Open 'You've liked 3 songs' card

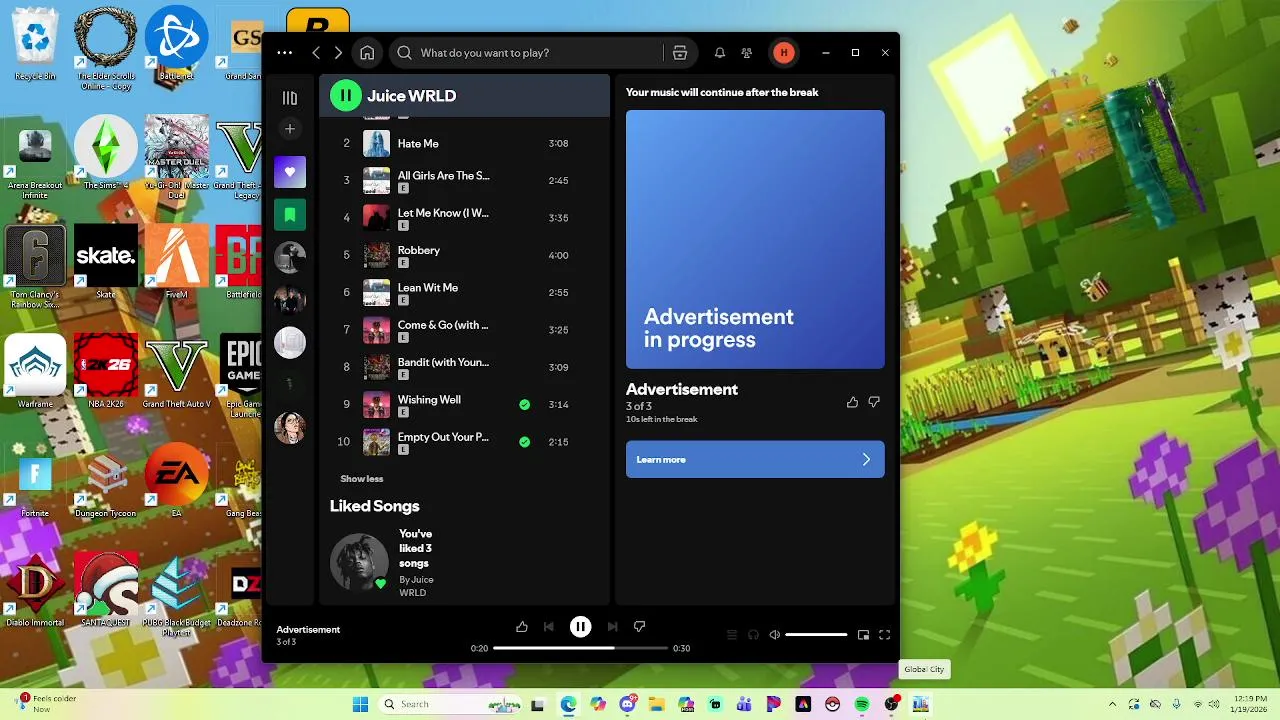pyautogui.click(x=416, y=548)
